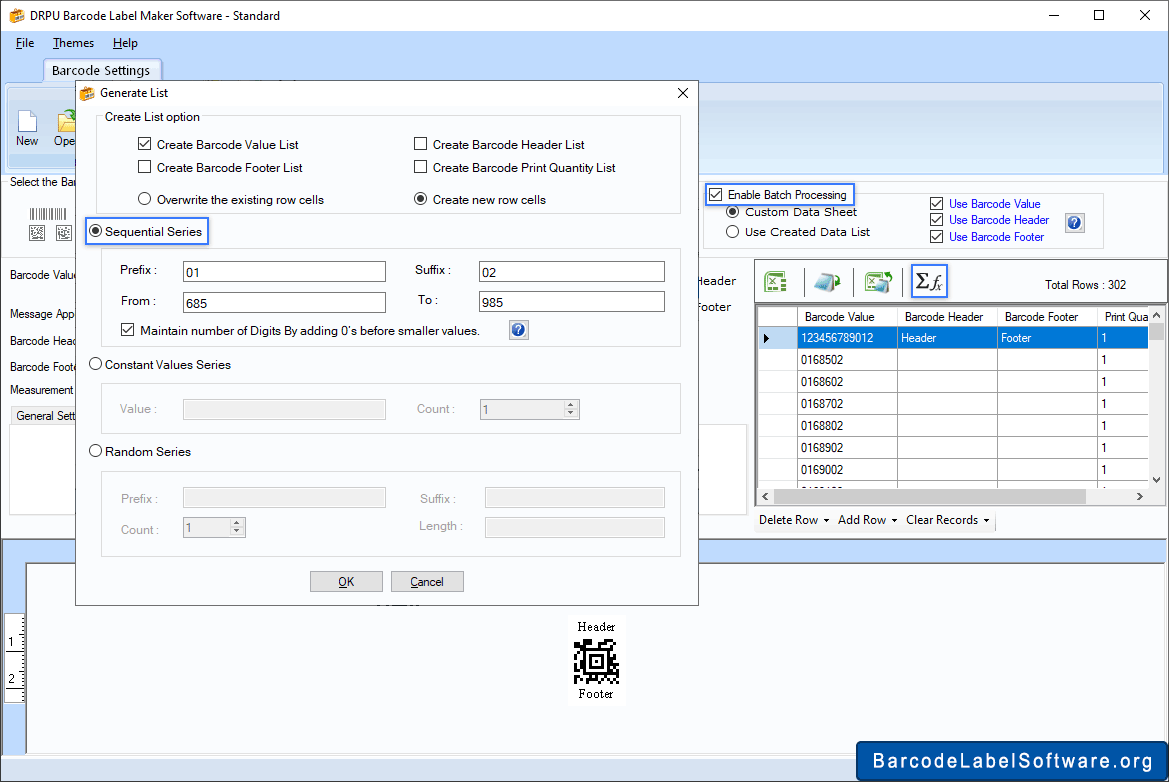Select Overwrite the existing row cells
The height and width of the screenshot is (782, 1169).
(x=145, y=199)
